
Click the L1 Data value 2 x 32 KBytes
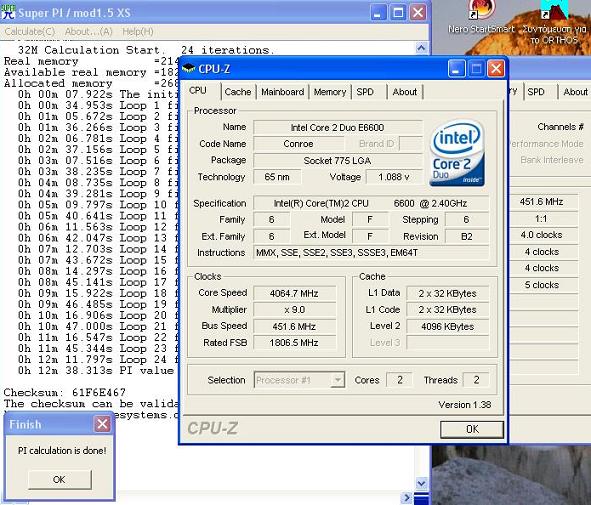[x=447, y=294]
